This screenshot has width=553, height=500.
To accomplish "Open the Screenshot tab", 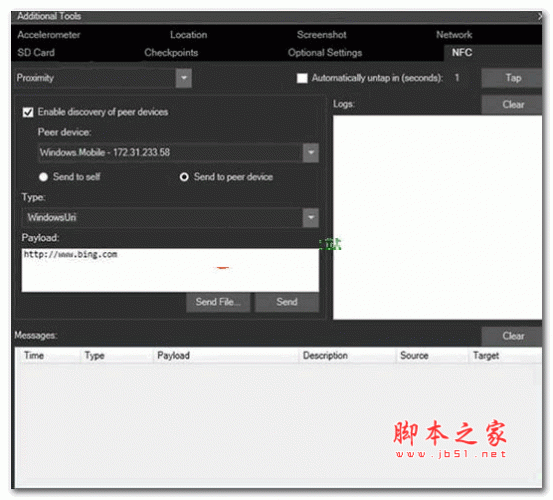I will [x=321, y=35].
